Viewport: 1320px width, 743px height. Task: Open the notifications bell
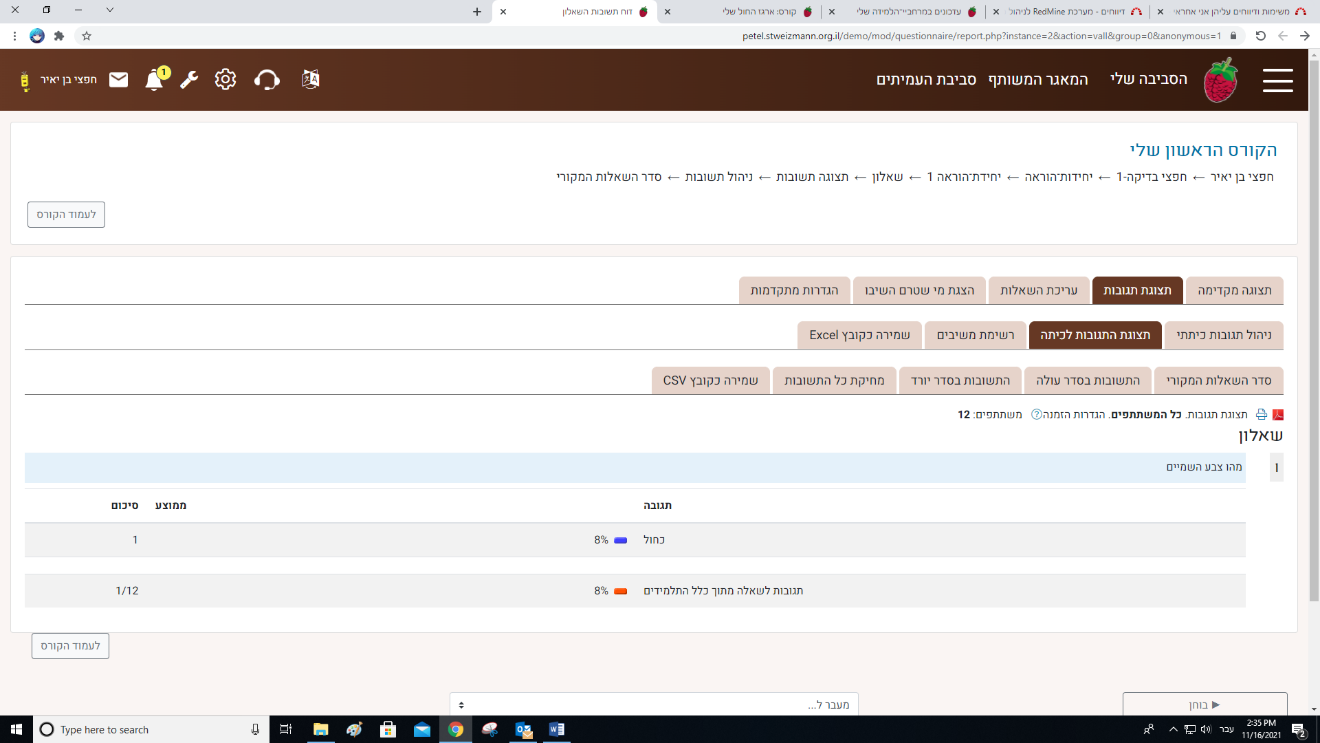coord(154,80)
